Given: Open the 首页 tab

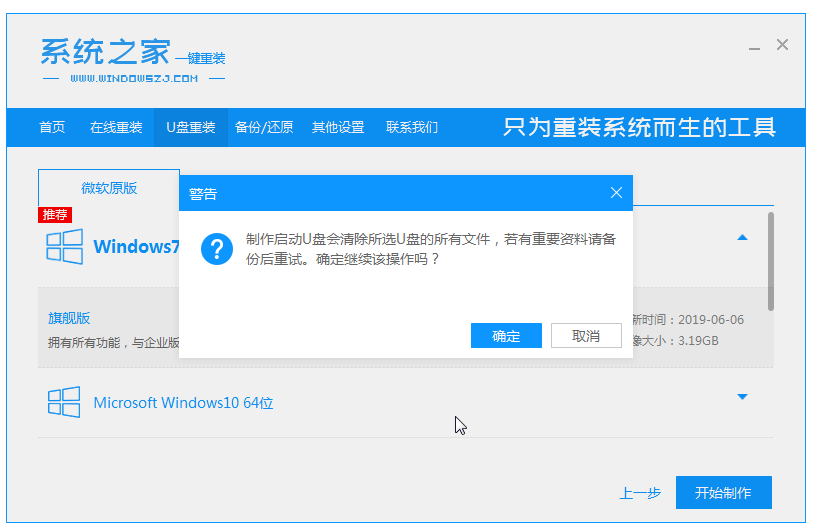Looking at the screenshot, I should (52, 127).
